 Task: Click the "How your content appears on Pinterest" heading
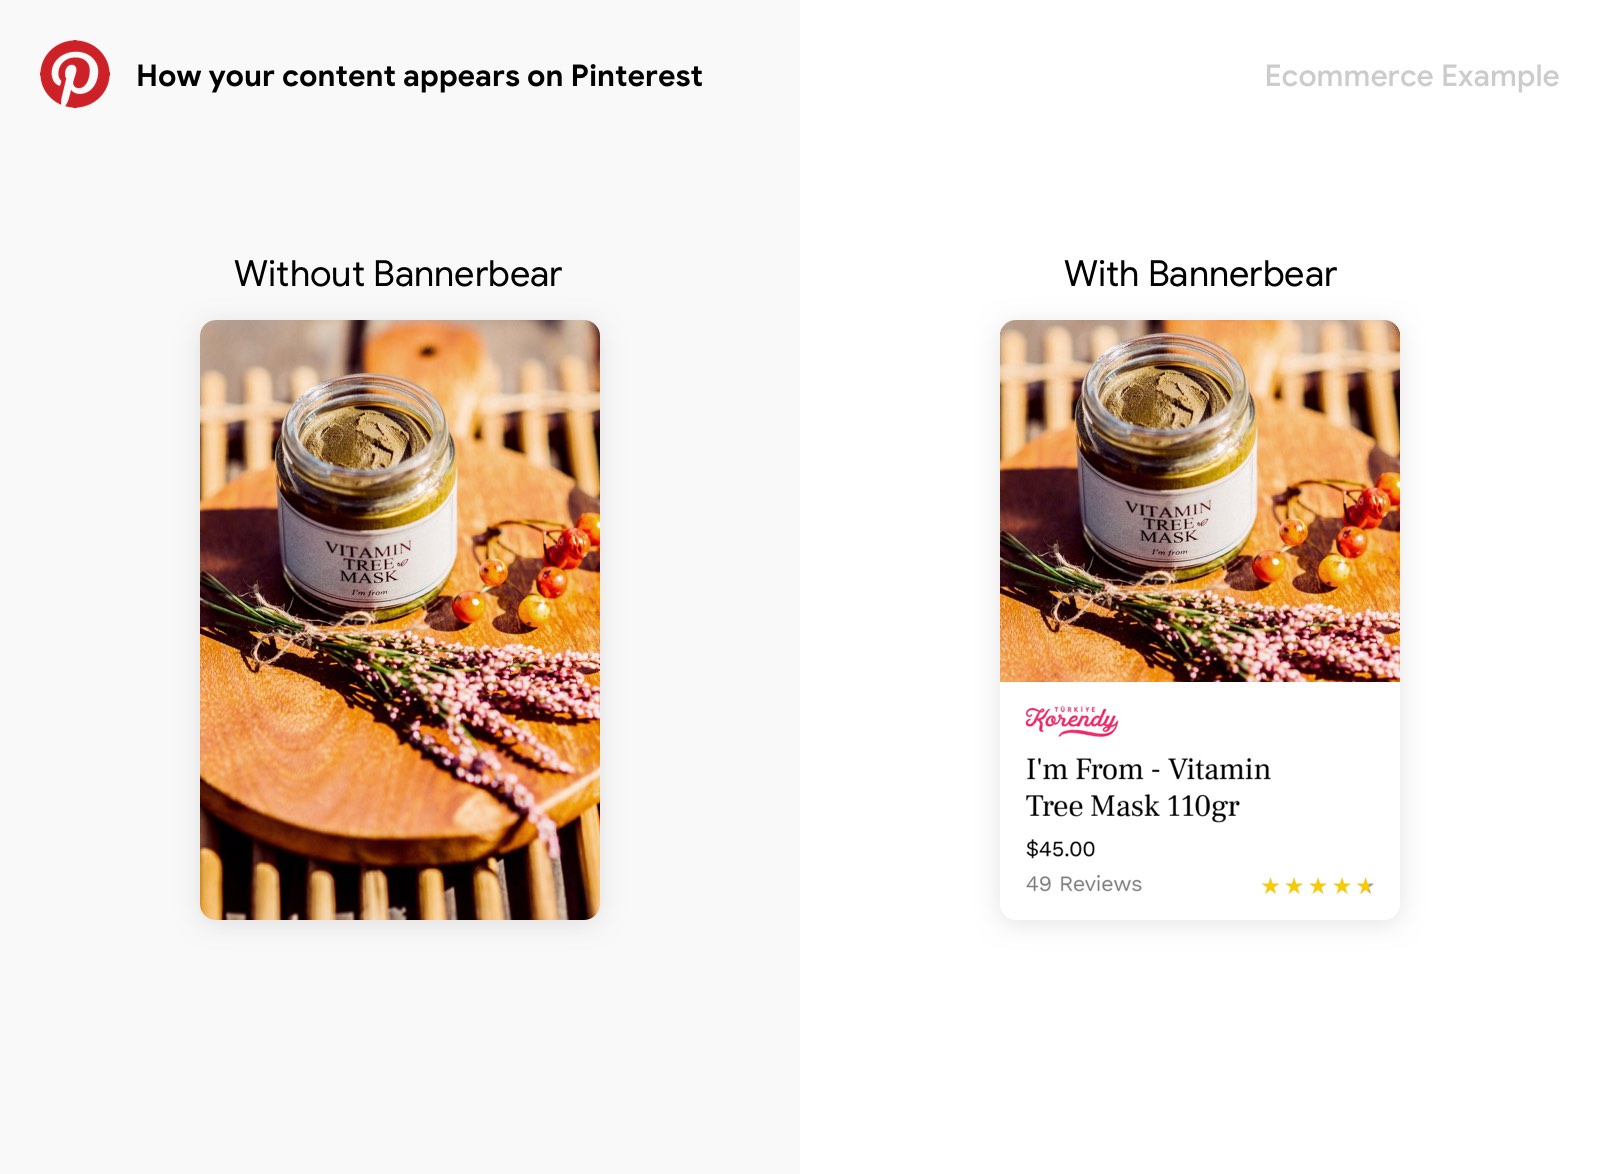419,76
